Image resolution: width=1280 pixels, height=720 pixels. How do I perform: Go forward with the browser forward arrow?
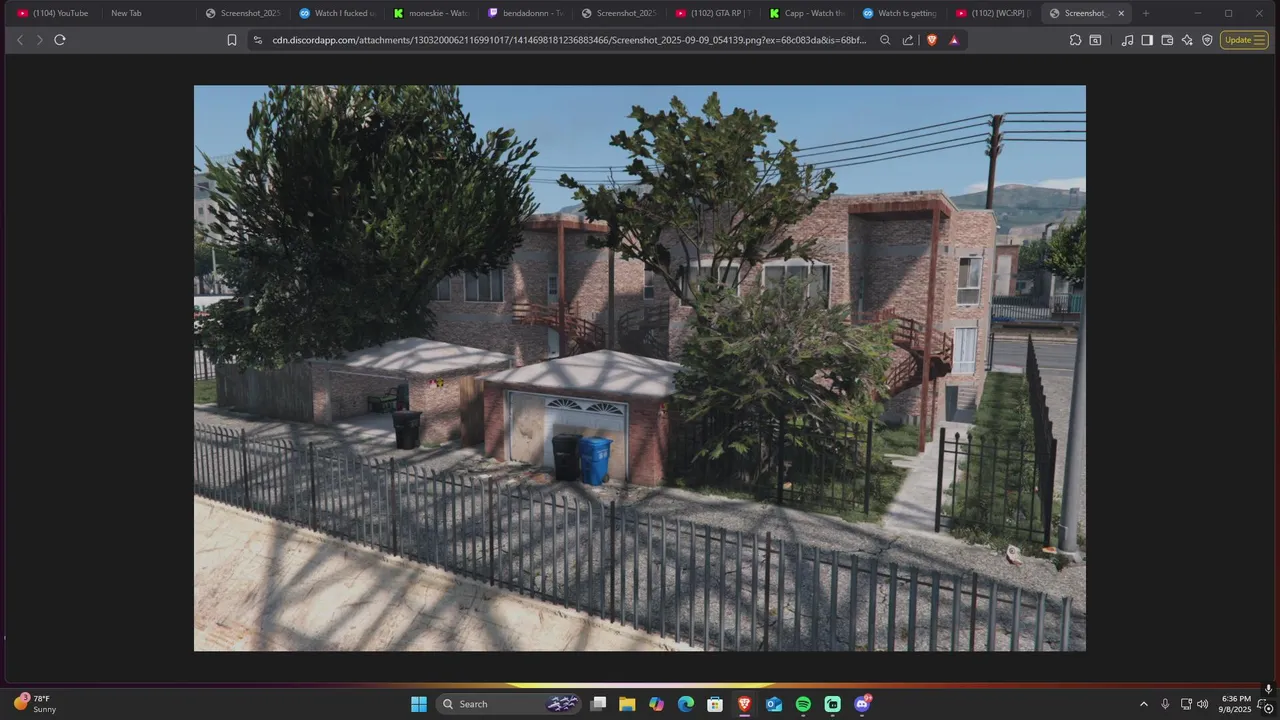point(39,40)
